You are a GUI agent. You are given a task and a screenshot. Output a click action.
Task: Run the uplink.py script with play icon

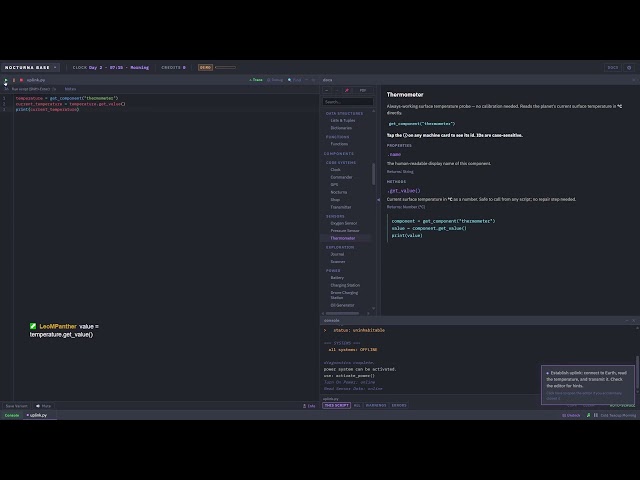point(6,80)
